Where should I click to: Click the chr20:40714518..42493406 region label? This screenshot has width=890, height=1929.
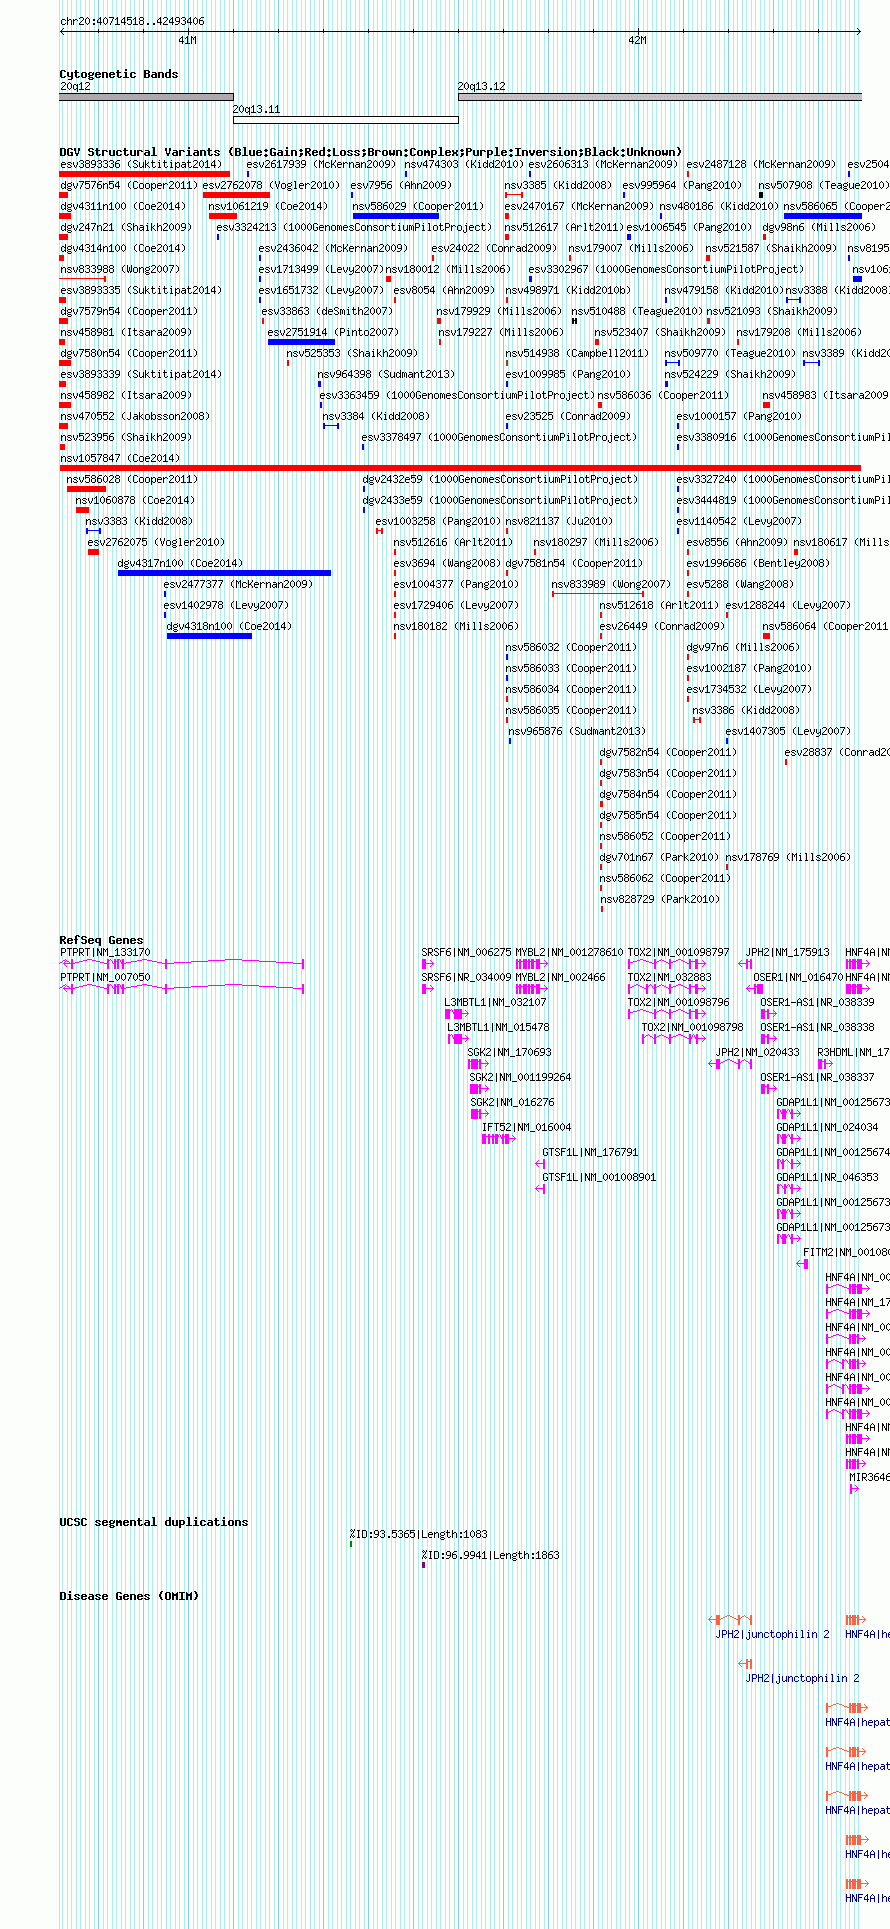click(x=132, y=21)
